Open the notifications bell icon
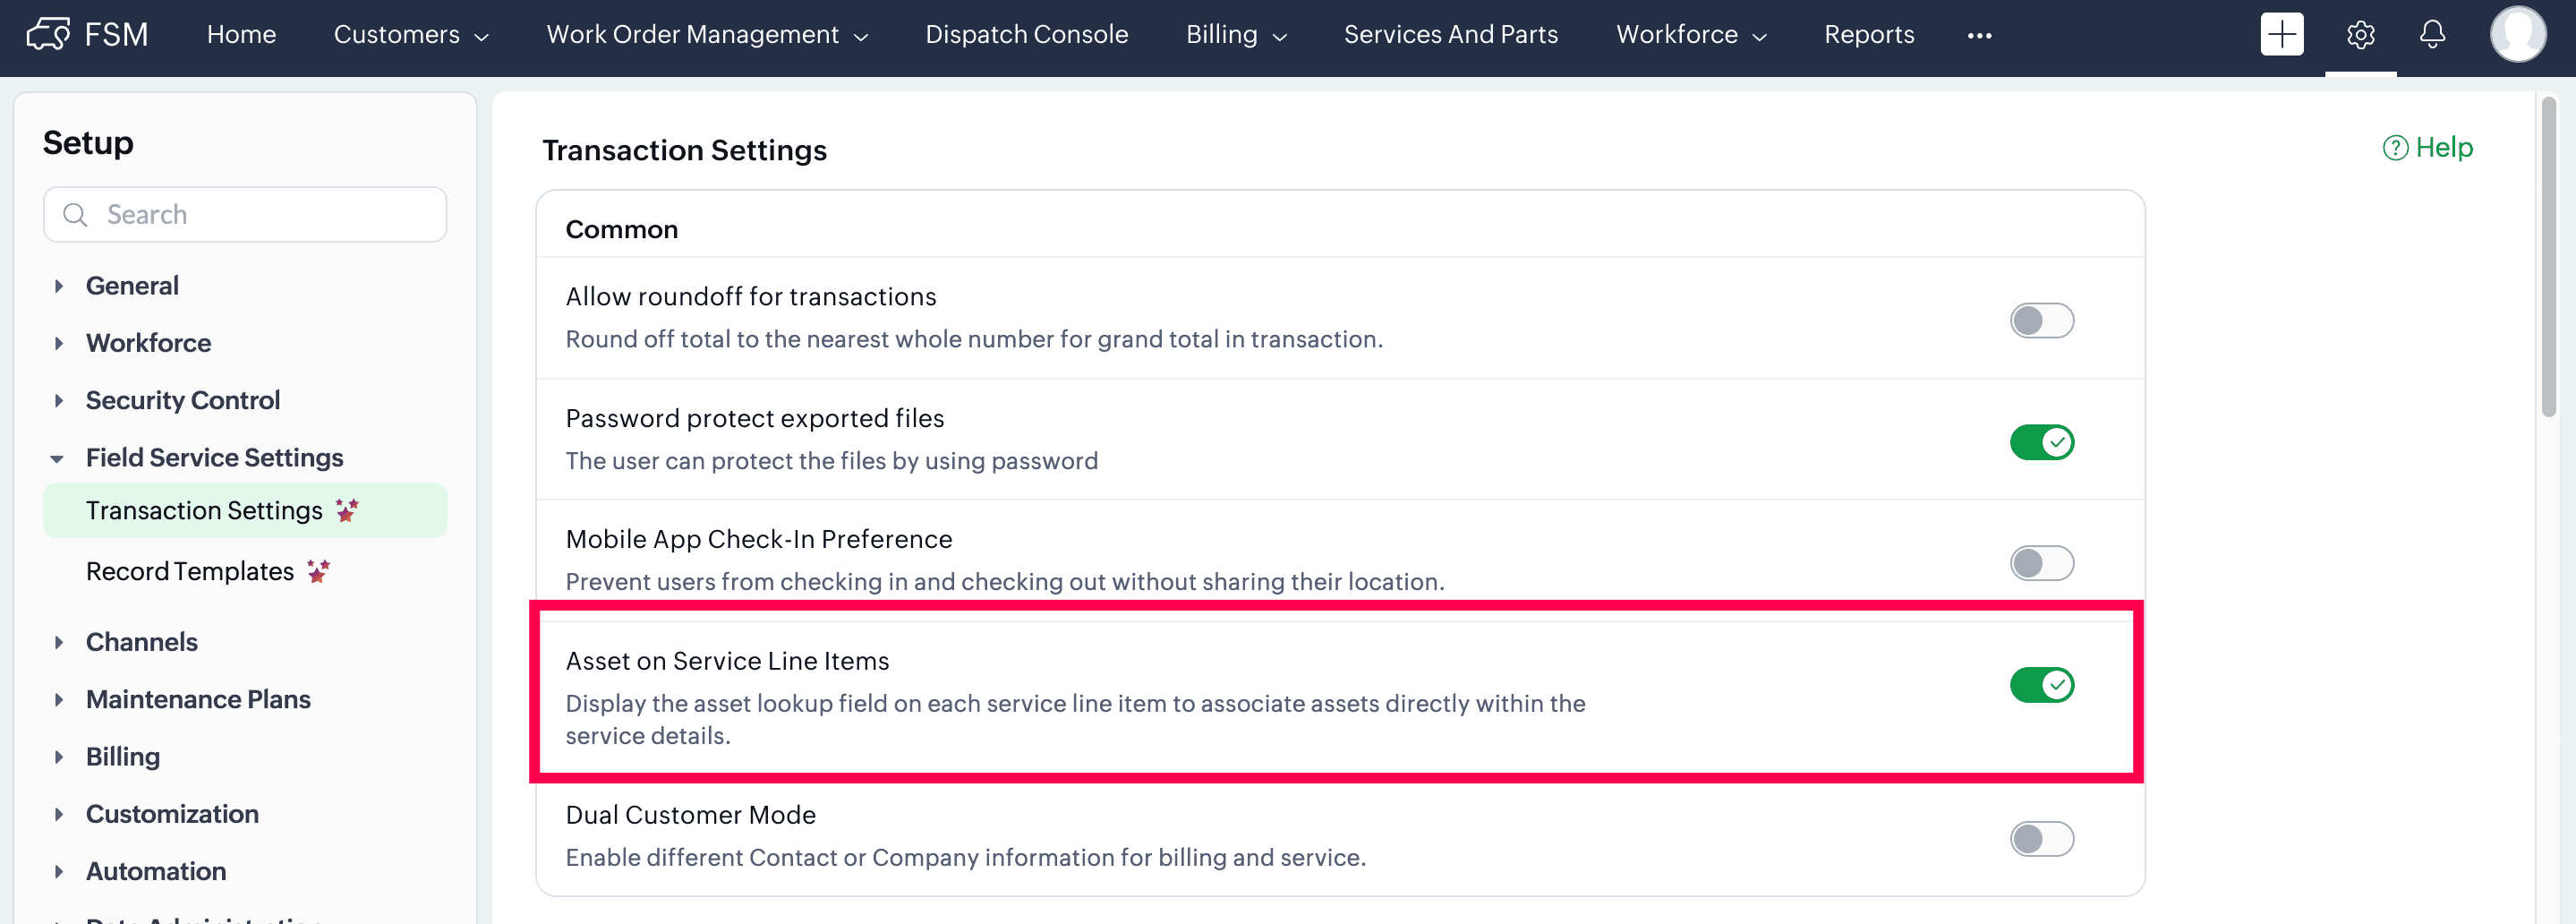2576x924 pixels. 2432,35
